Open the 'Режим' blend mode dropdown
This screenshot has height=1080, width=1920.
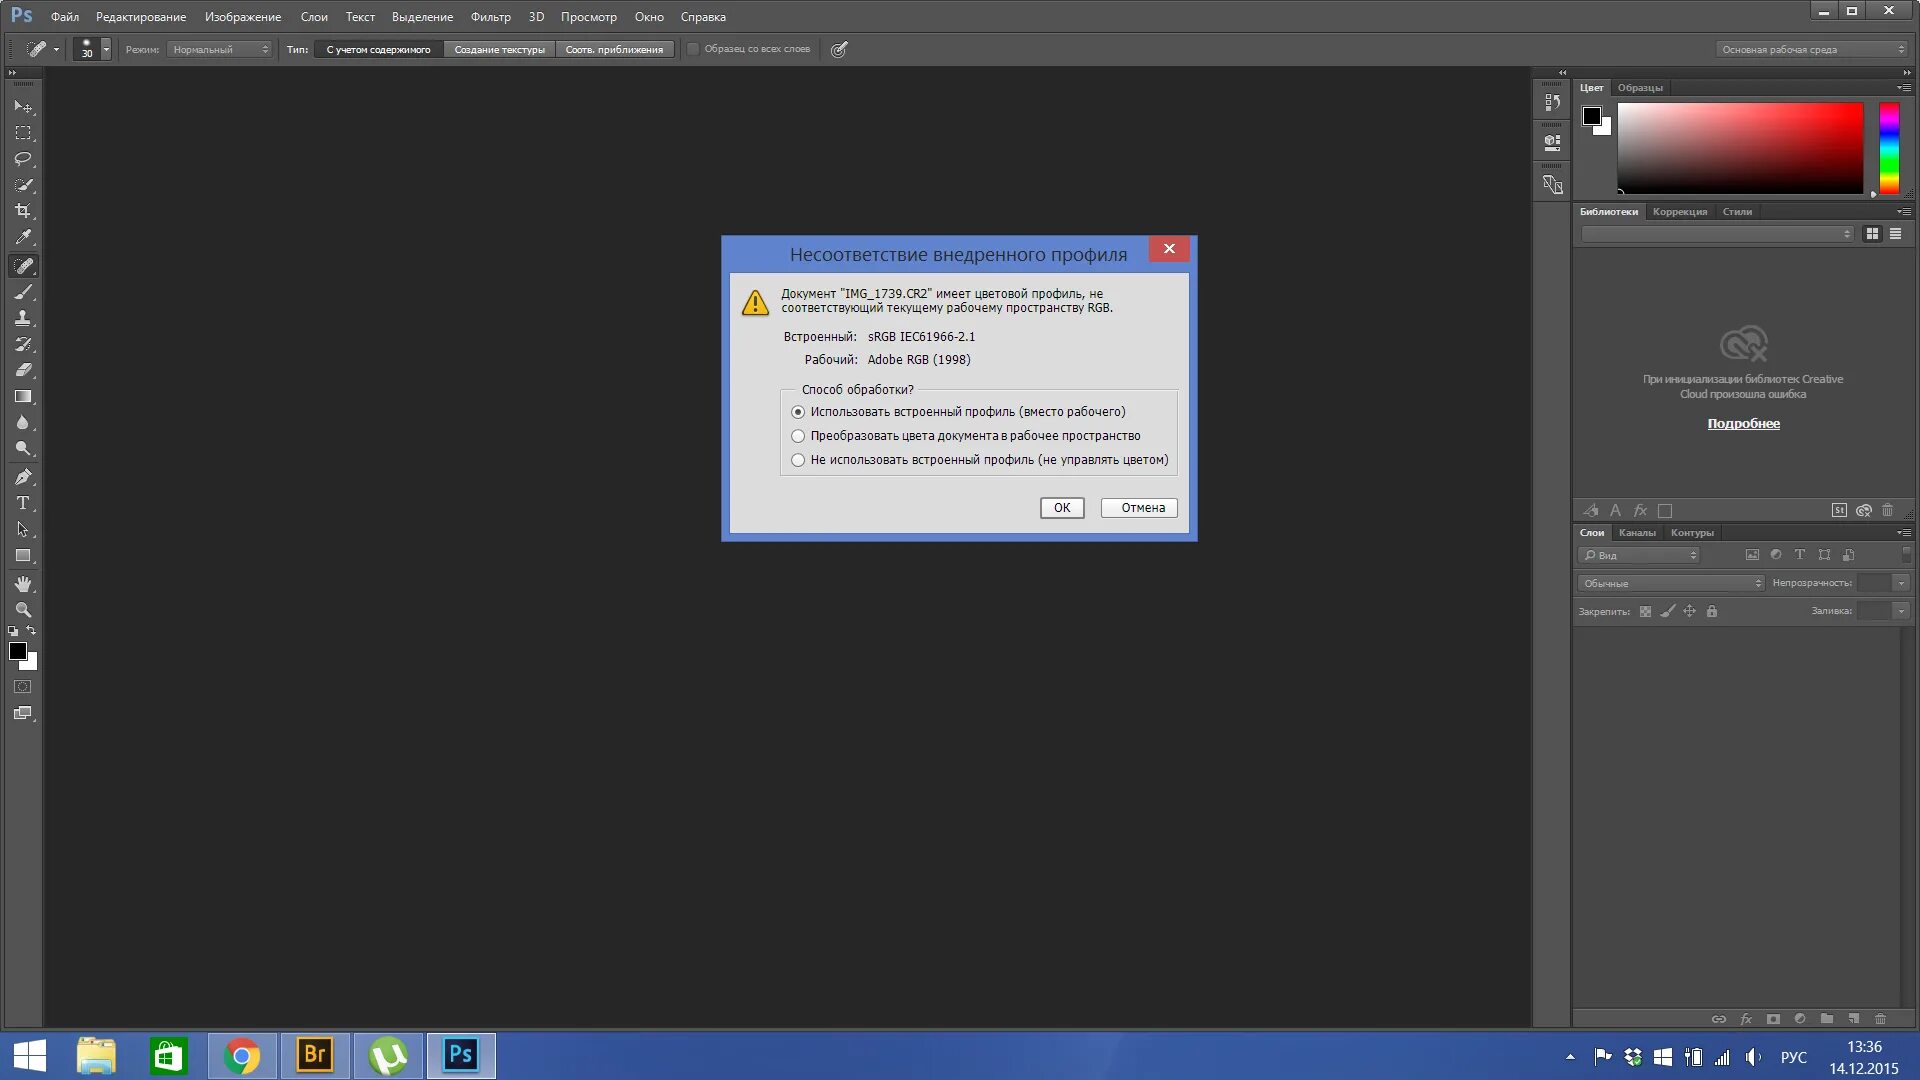220,49
